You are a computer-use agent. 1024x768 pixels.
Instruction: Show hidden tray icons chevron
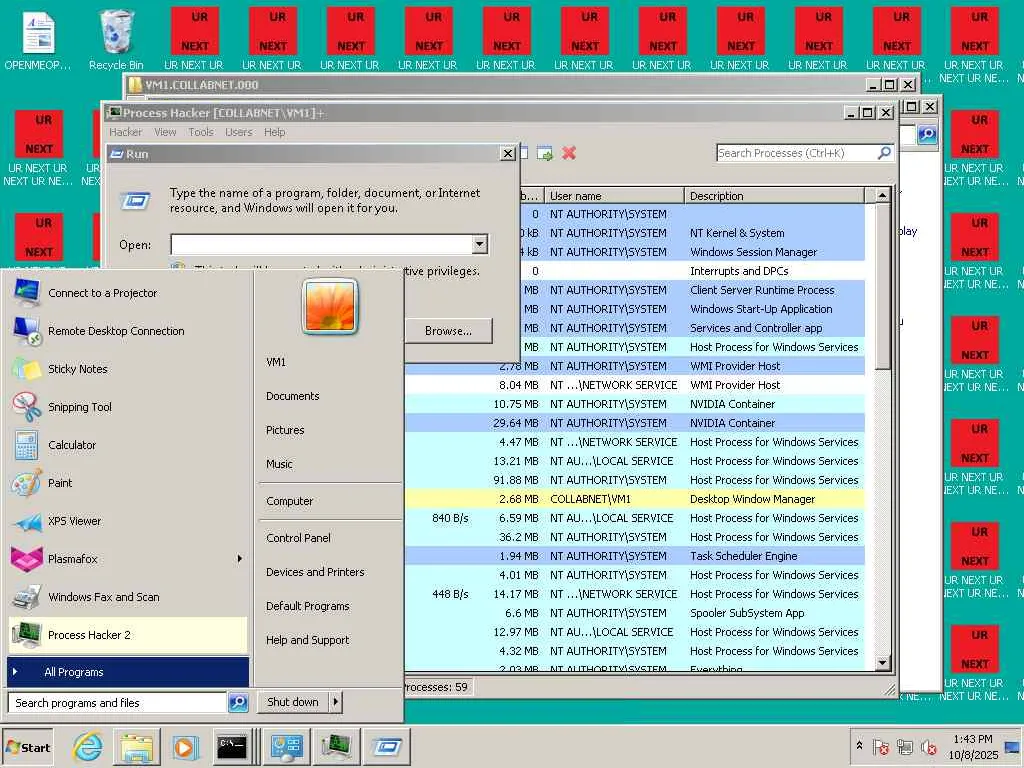[x=859, y=746]
